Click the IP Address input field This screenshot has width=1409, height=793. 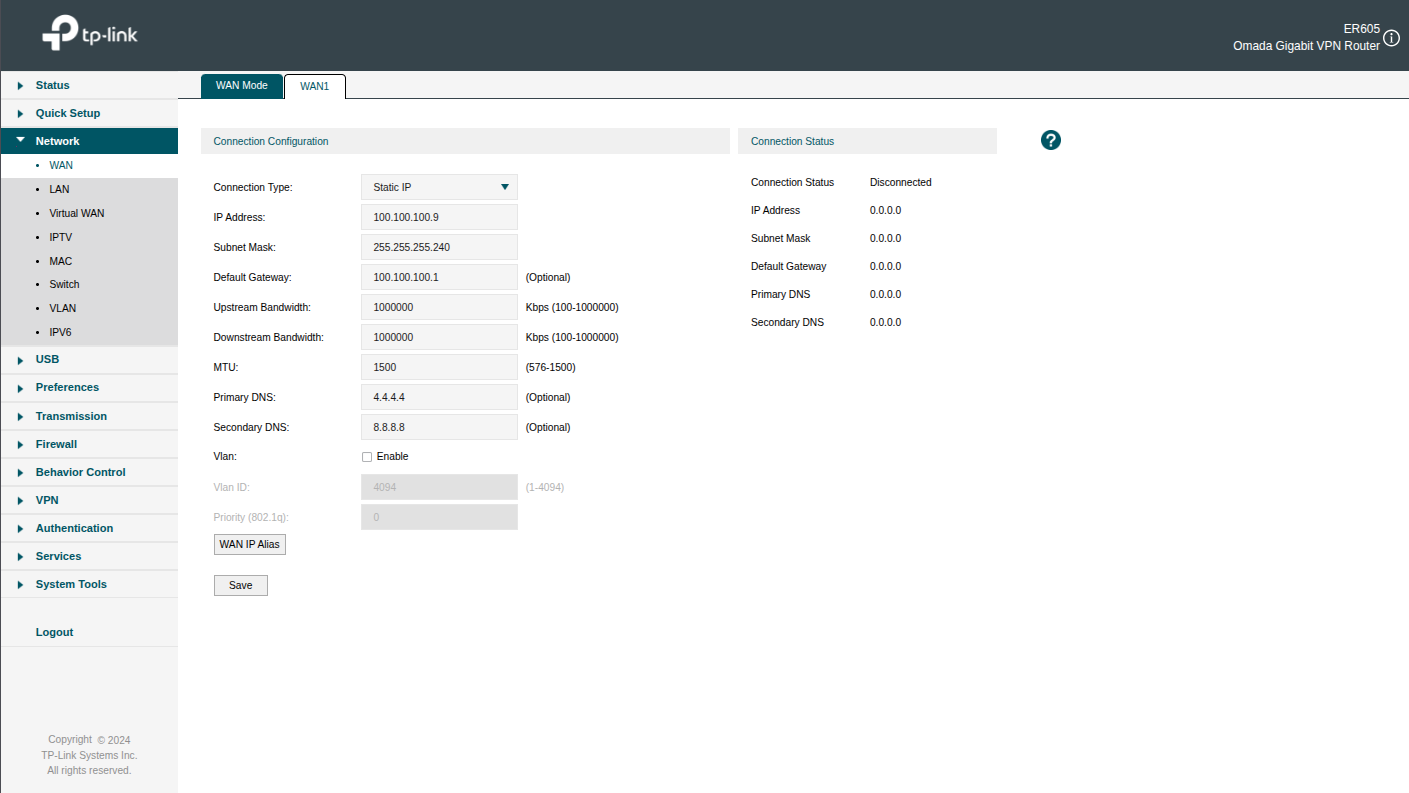(439, 217)
